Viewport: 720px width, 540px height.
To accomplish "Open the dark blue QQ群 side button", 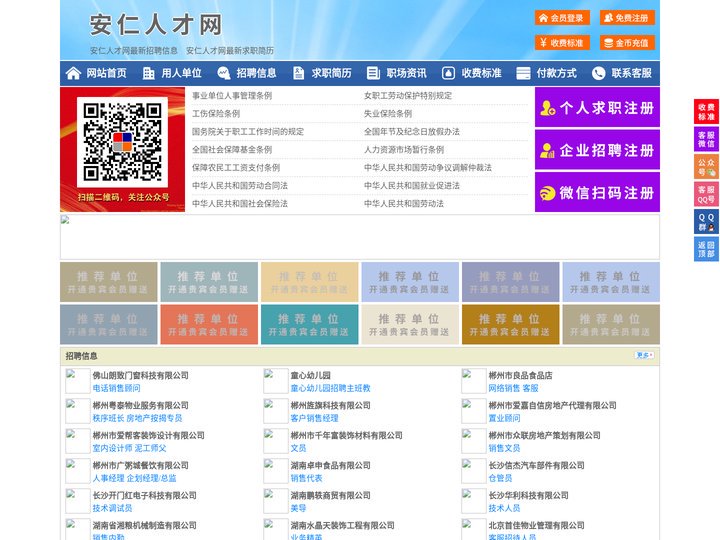I will pyautogui.click(x=706, y=222).
